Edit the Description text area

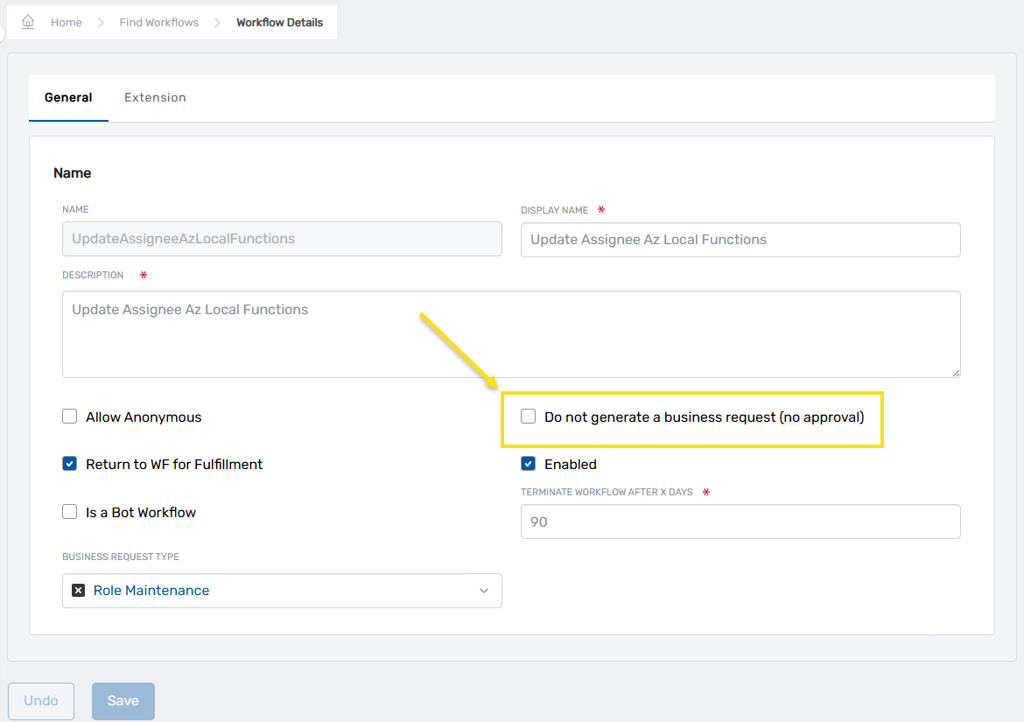tap(511, 334)
